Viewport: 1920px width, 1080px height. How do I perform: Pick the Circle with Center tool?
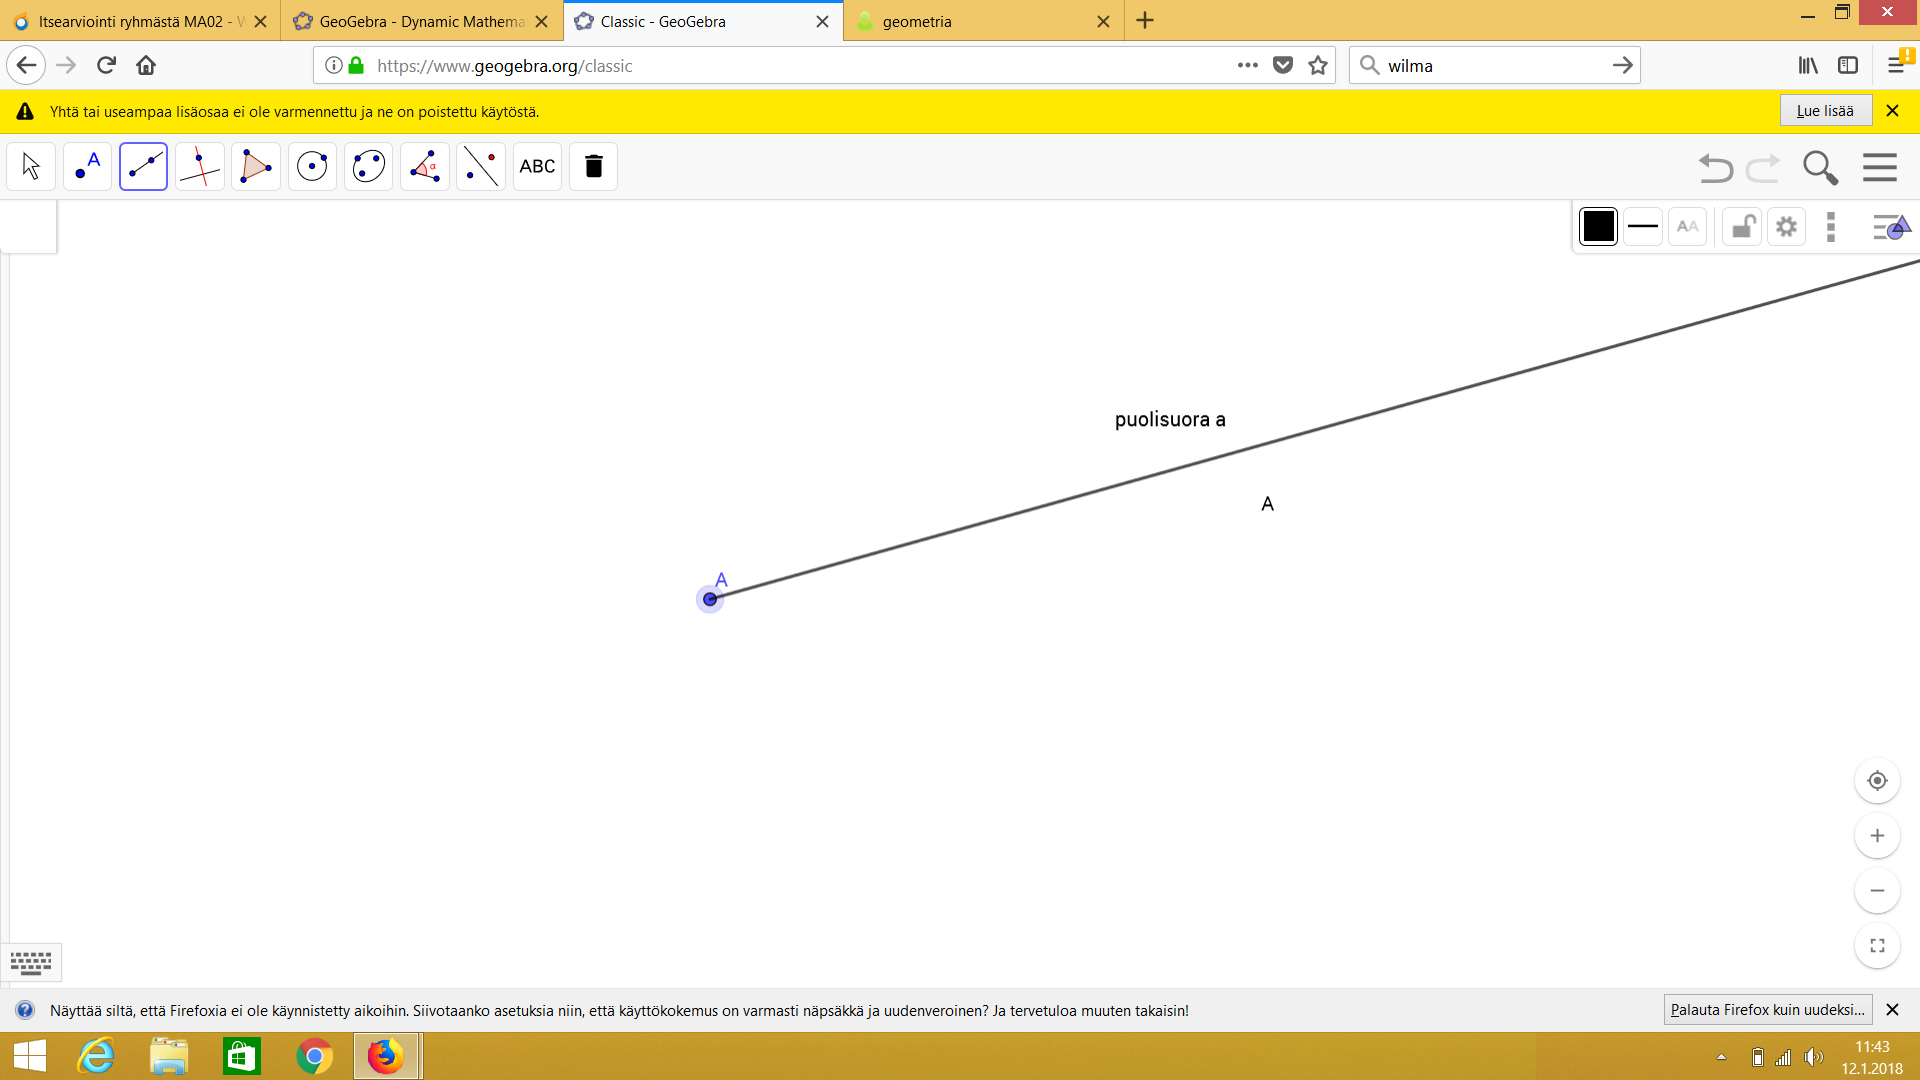(x=312, y=166)
